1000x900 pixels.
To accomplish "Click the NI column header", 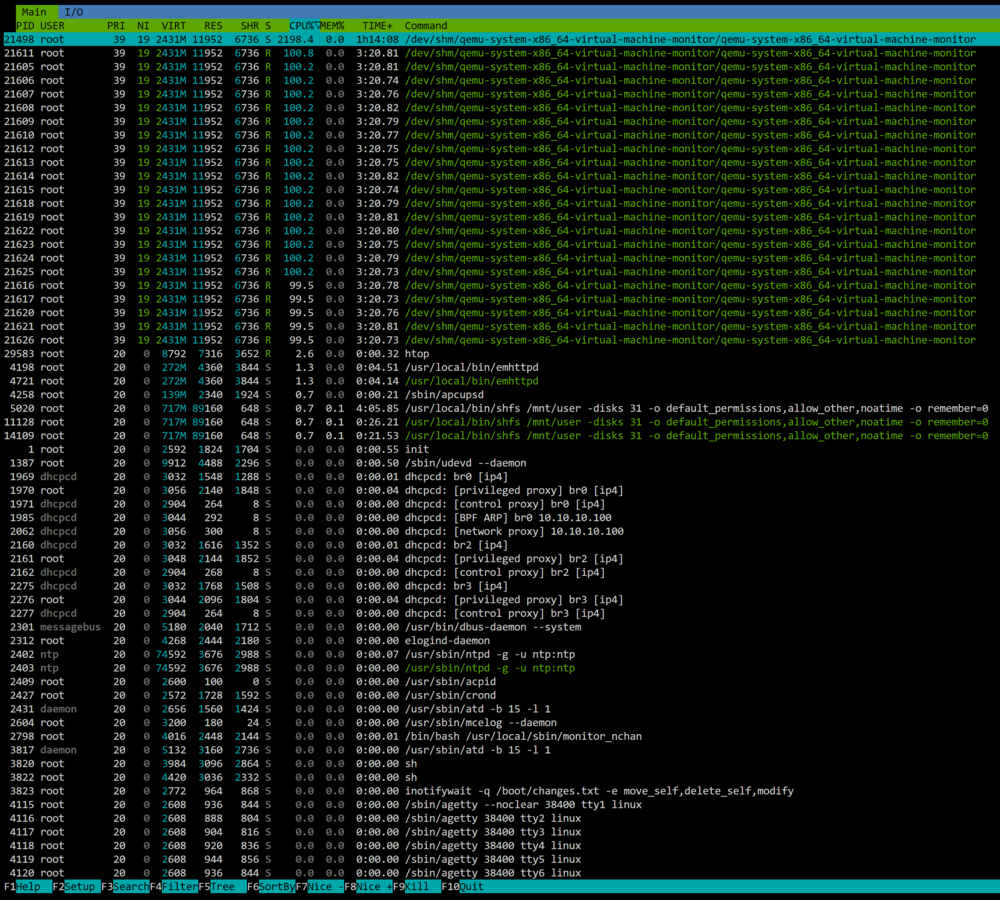I will click(x=143, y=26).
